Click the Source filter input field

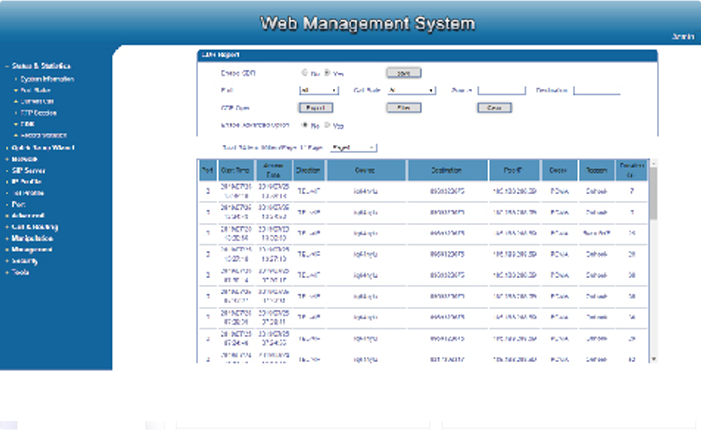click(x=502, y=90)
